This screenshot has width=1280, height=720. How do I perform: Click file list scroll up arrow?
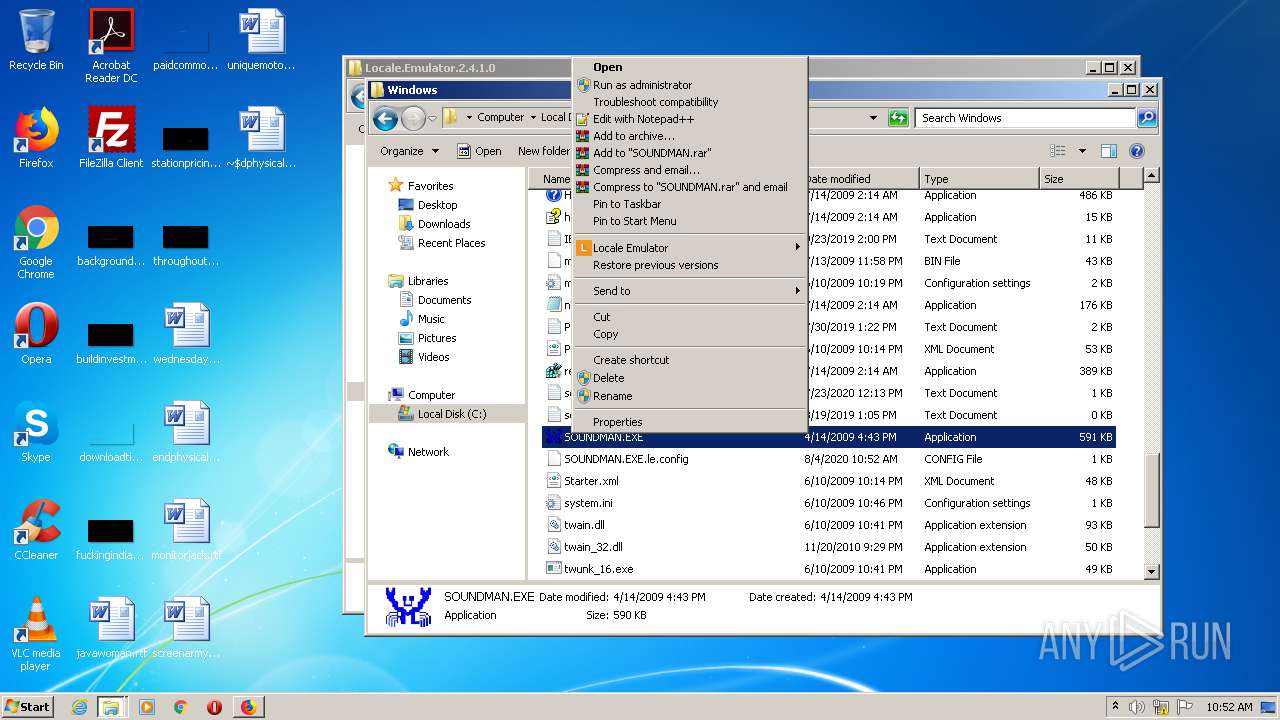coord(1152,176)
